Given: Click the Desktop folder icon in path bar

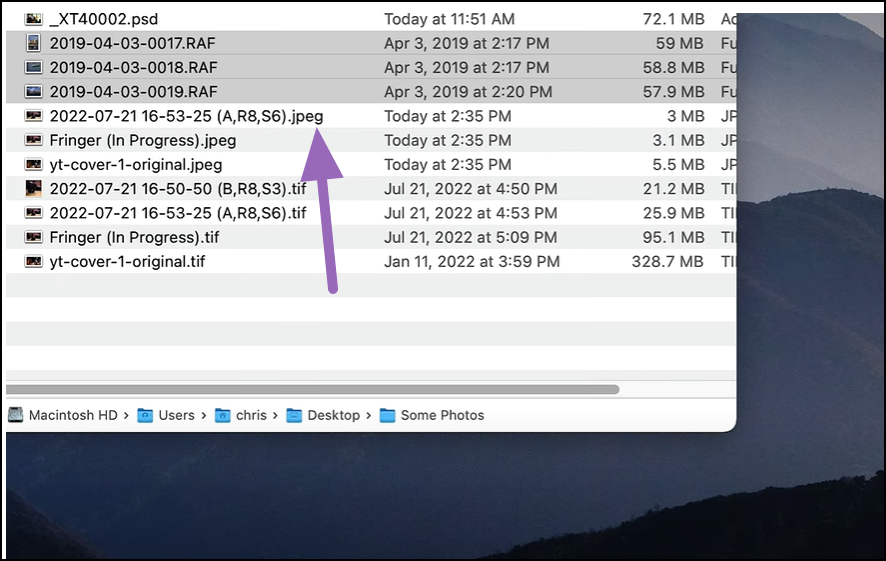Looking at the screenshot, I should 294,415.
